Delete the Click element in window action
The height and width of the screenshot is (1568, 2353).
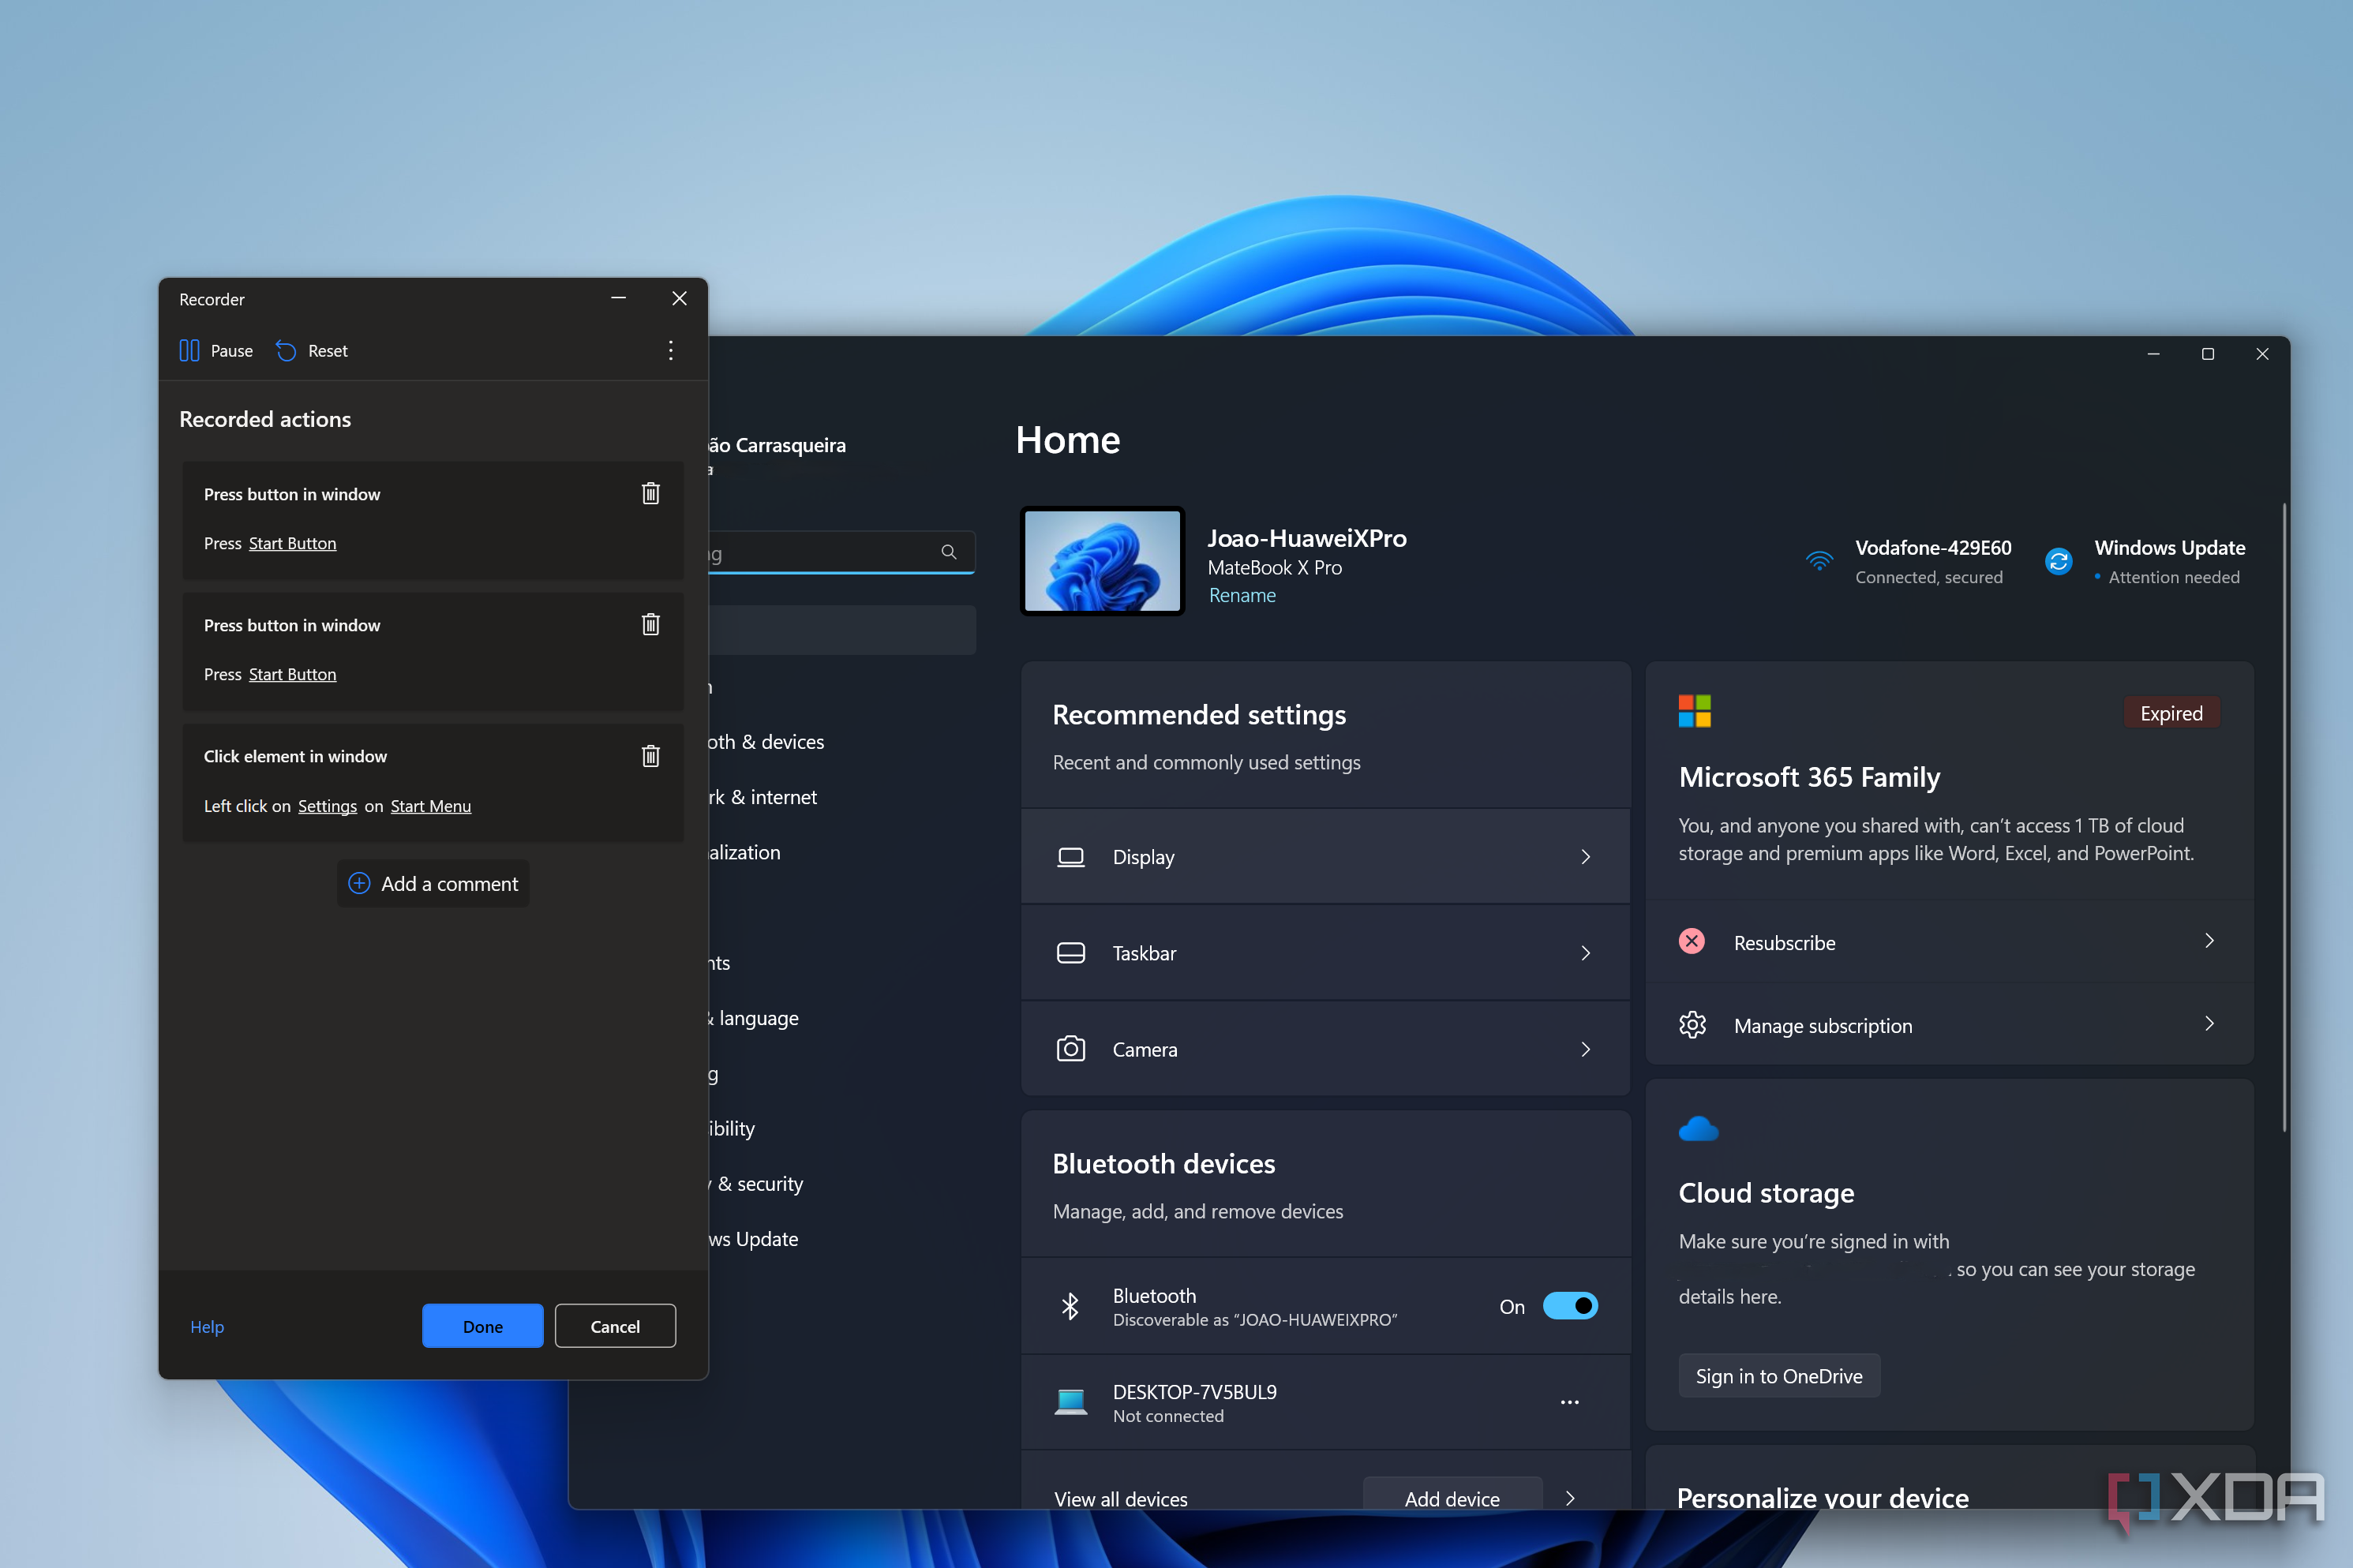(x=650, y=756)
